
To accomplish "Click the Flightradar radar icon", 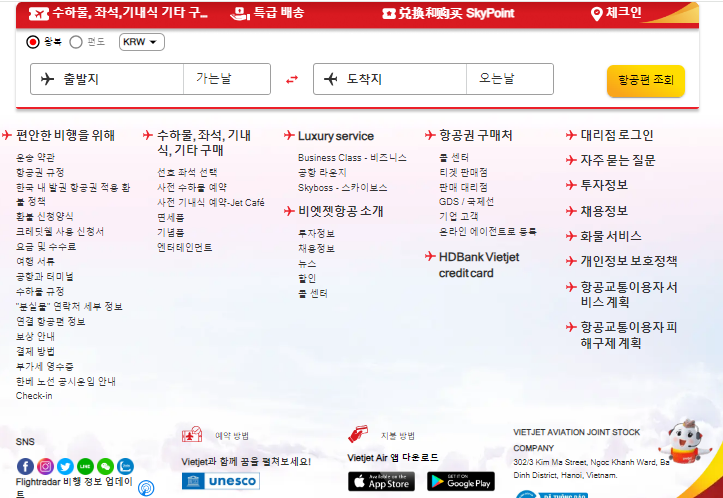I will point(146,488).
